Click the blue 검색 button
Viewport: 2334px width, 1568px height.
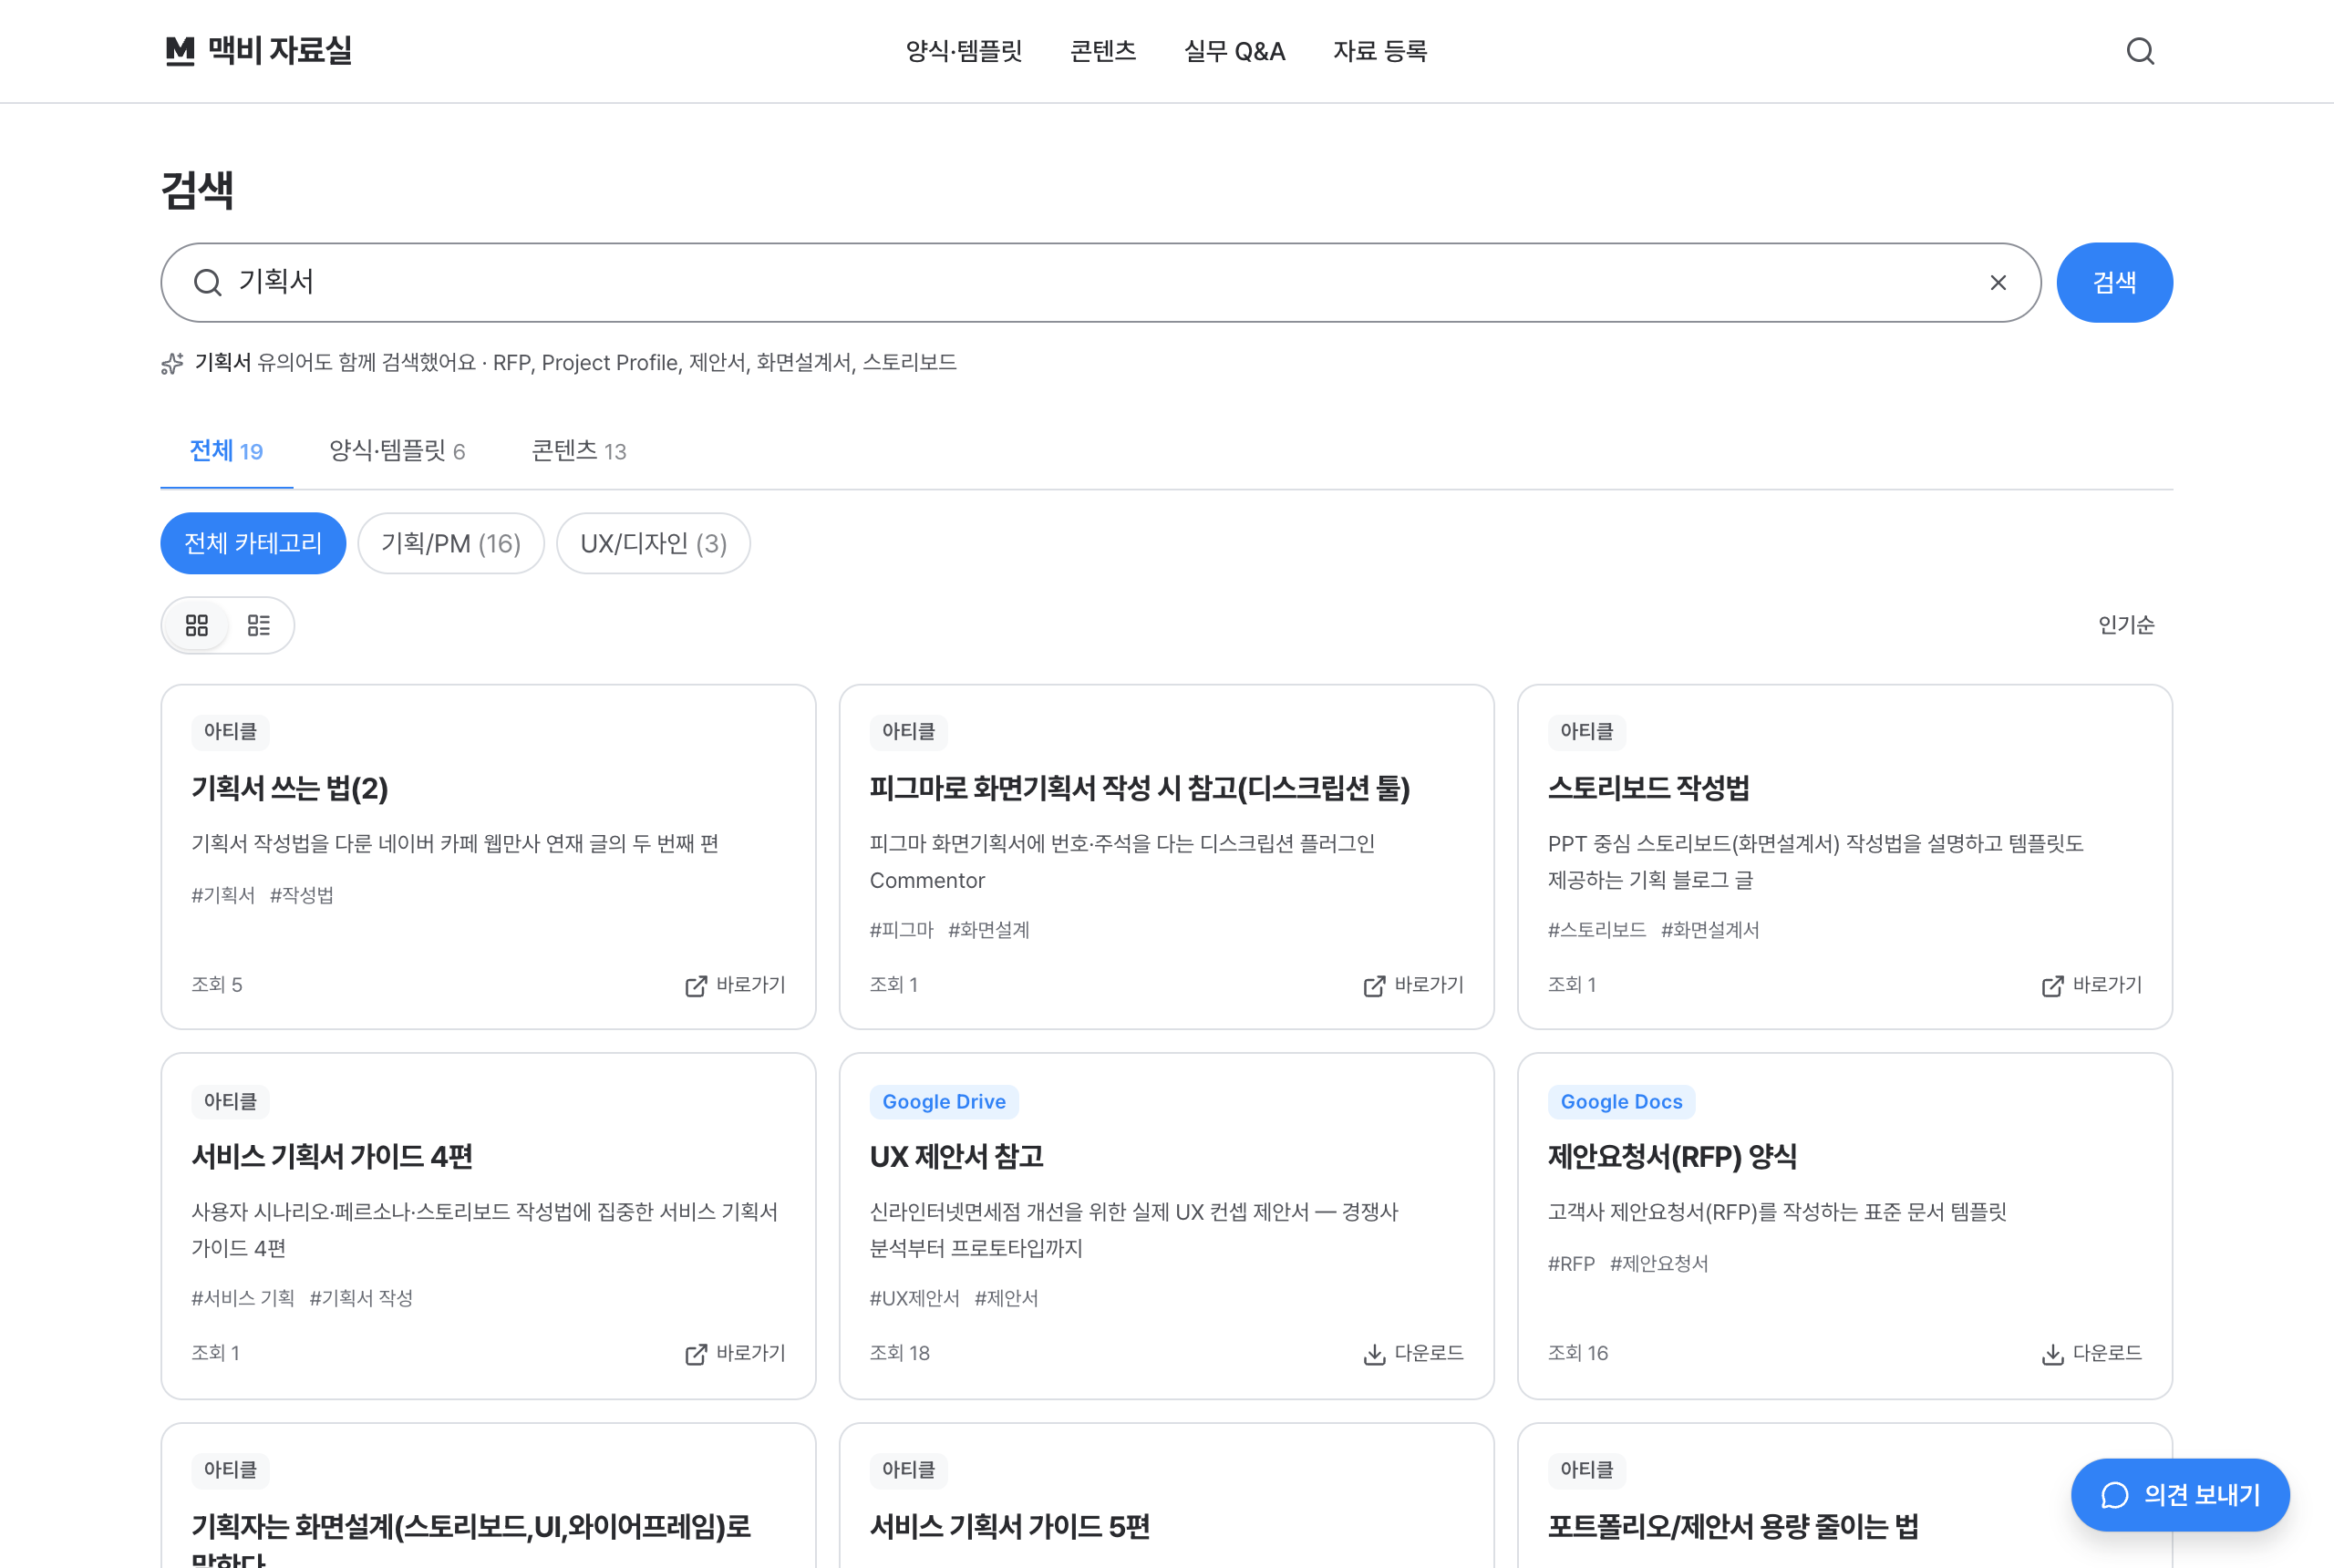click(2113, 282)
